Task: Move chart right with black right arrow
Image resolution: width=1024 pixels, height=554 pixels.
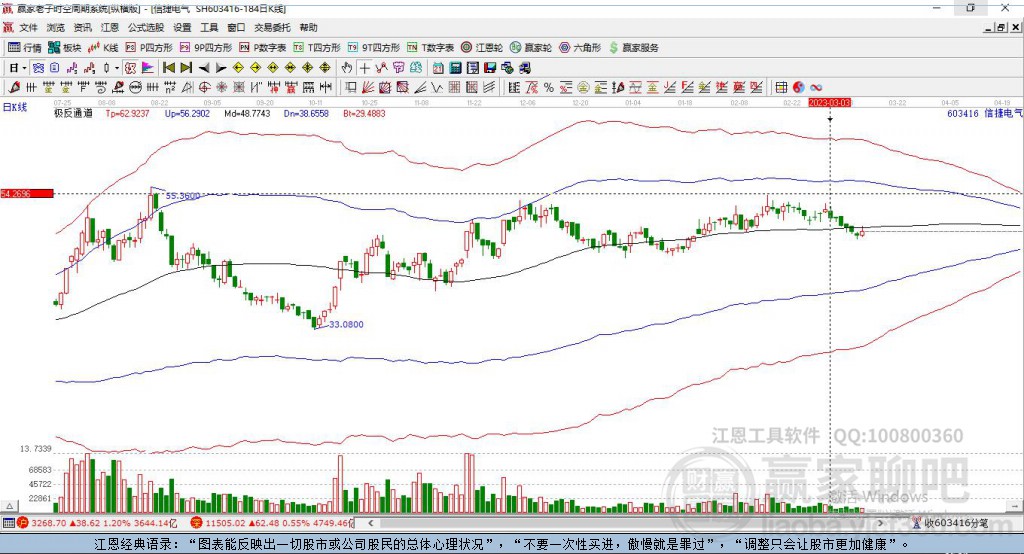Action: click(x=221, y=68)
